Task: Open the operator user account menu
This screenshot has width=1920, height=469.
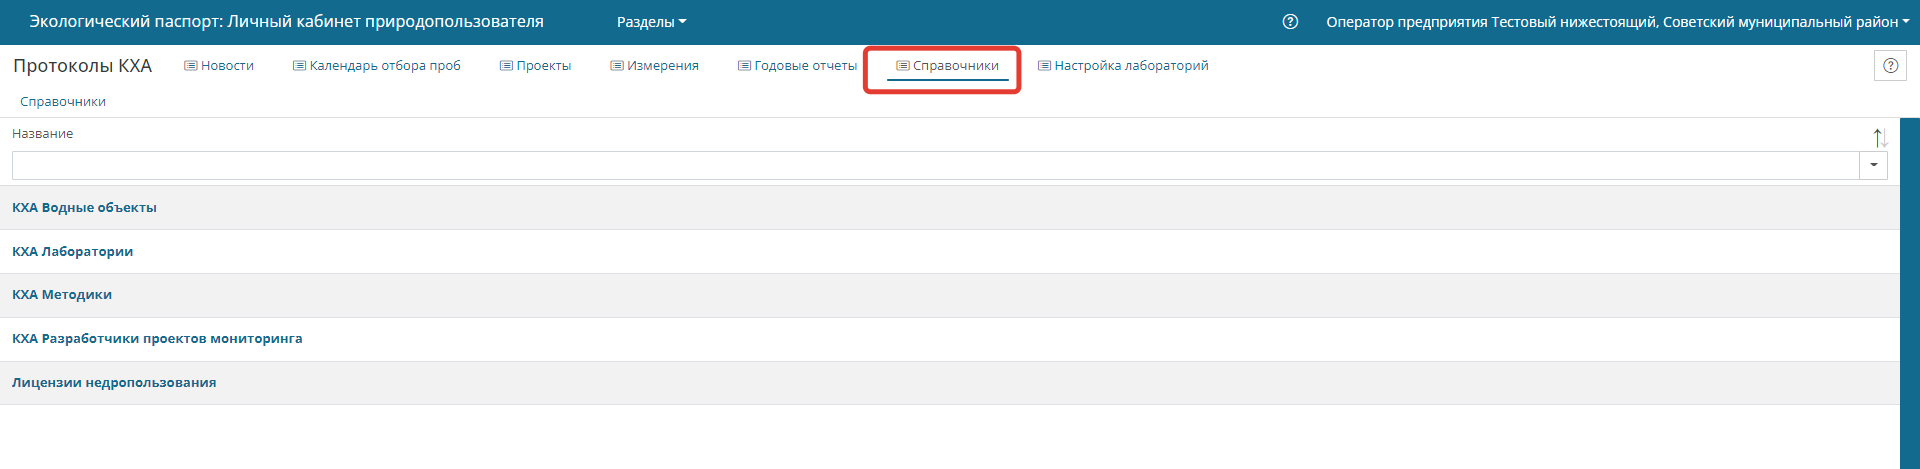Action: pos(1616,22)
